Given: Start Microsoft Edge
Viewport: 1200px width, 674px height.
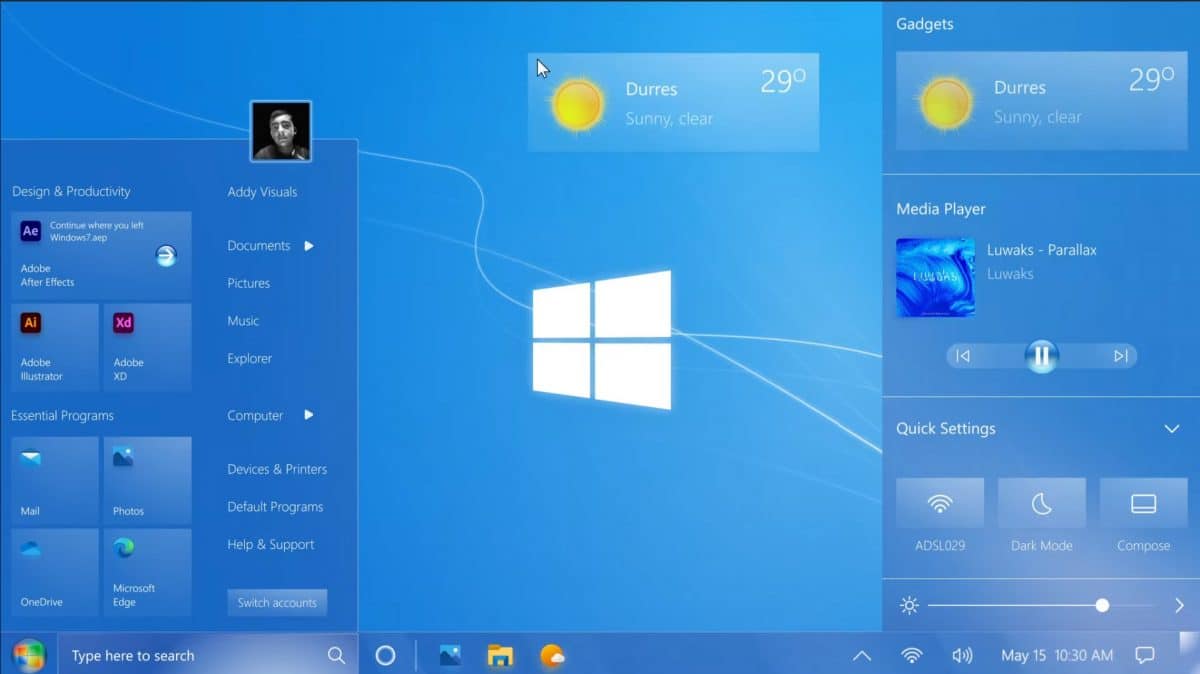Looking at the screenshot, I should pos(147,572).
